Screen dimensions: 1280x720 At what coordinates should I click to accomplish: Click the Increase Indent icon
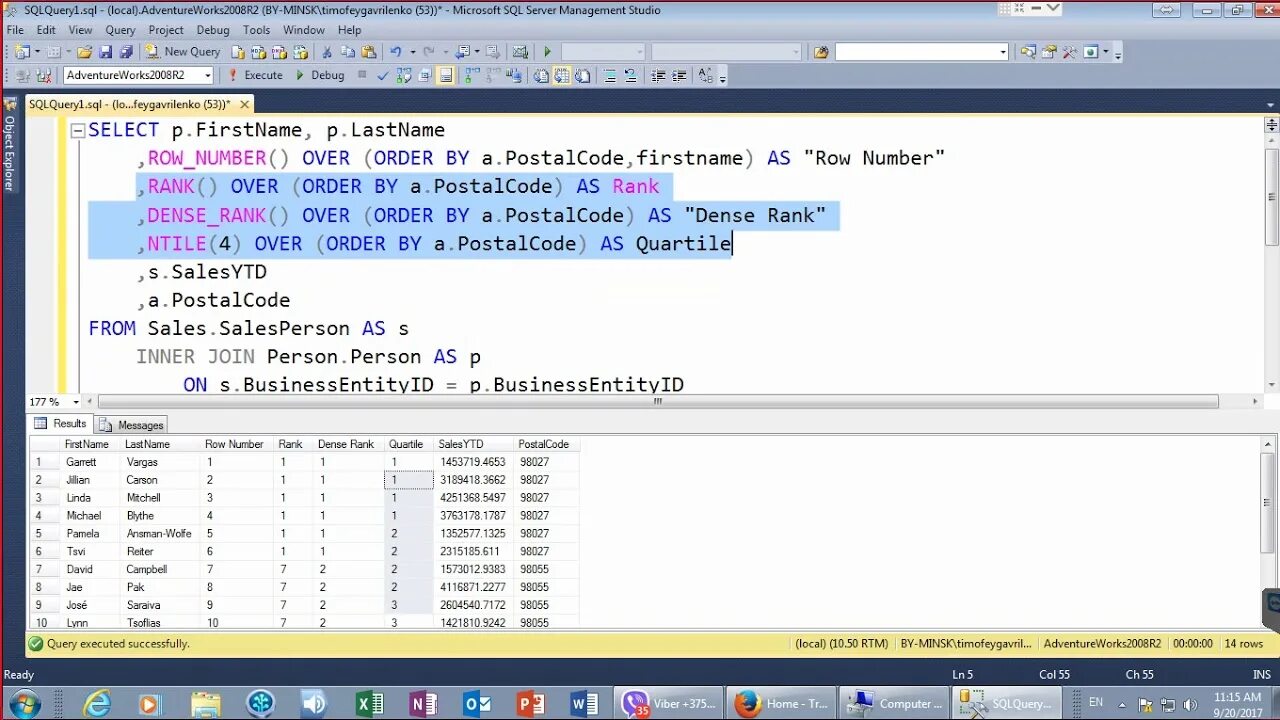click(678, 75)
